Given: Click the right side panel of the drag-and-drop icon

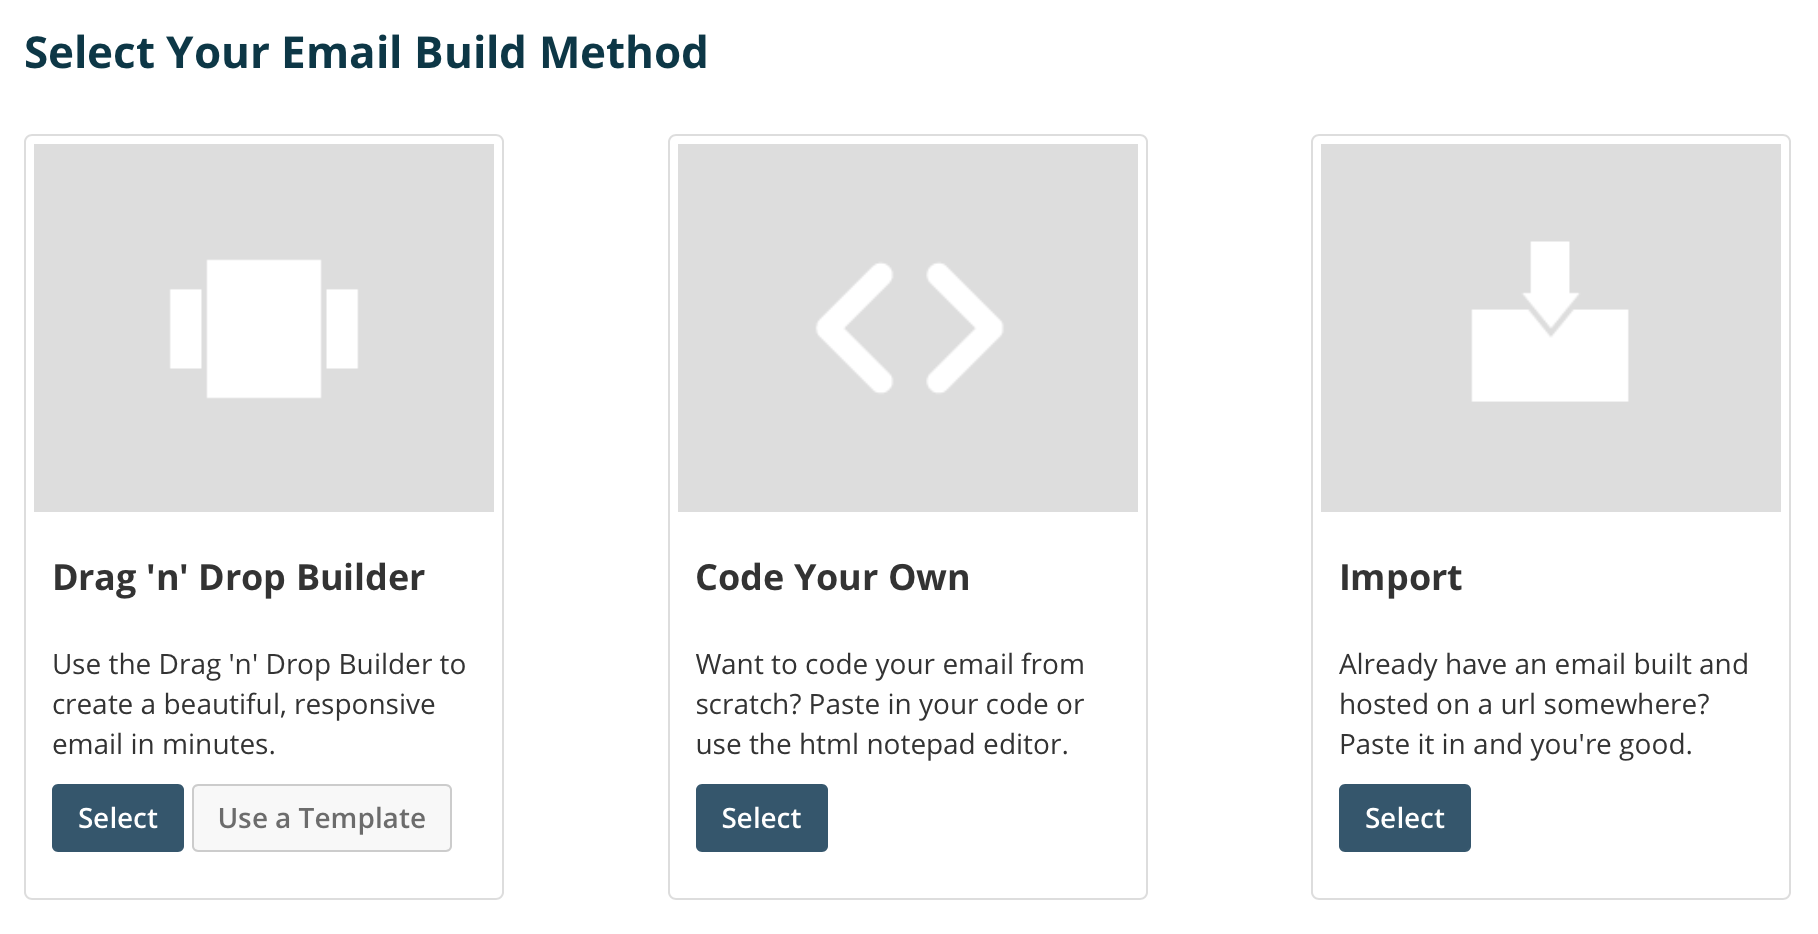Looking at the screenshot, I should tap(342, 328).
